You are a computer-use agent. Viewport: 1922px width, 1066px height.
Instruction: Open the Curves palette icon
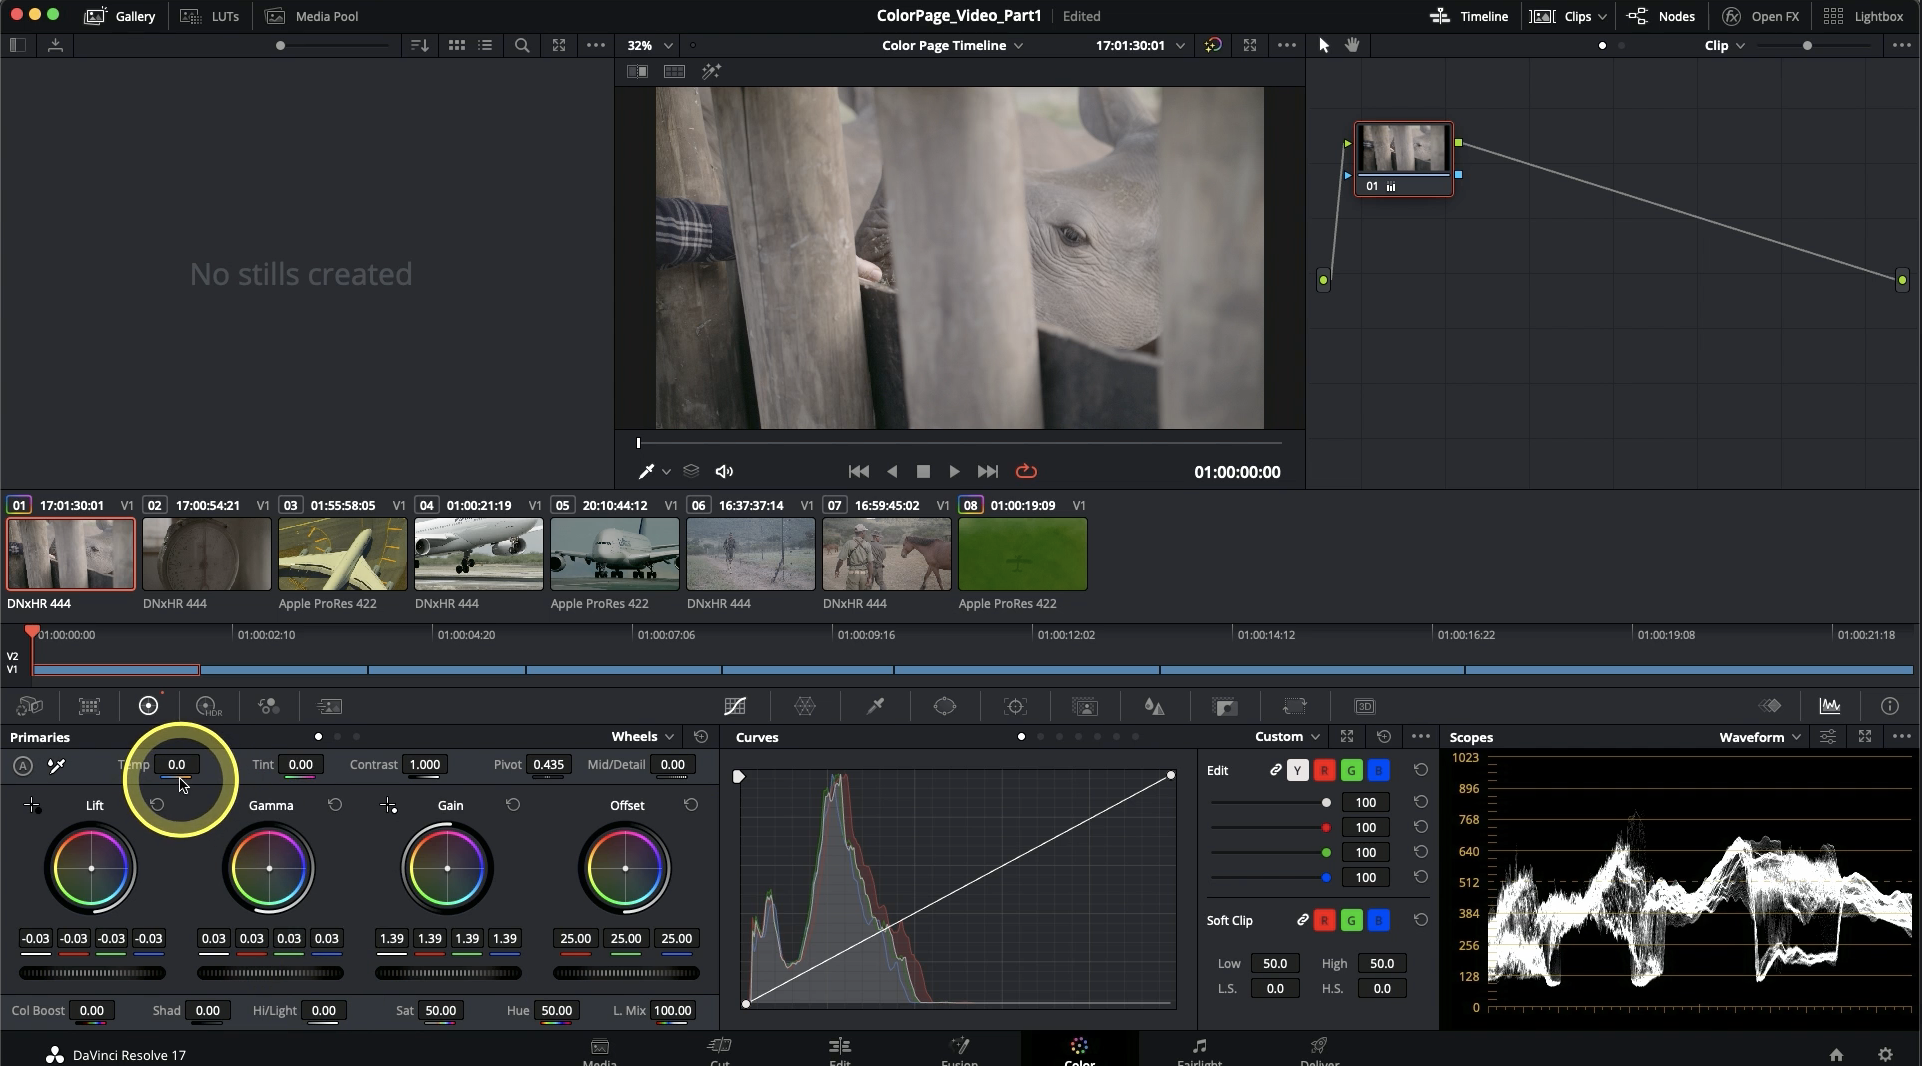pos(735,706)
